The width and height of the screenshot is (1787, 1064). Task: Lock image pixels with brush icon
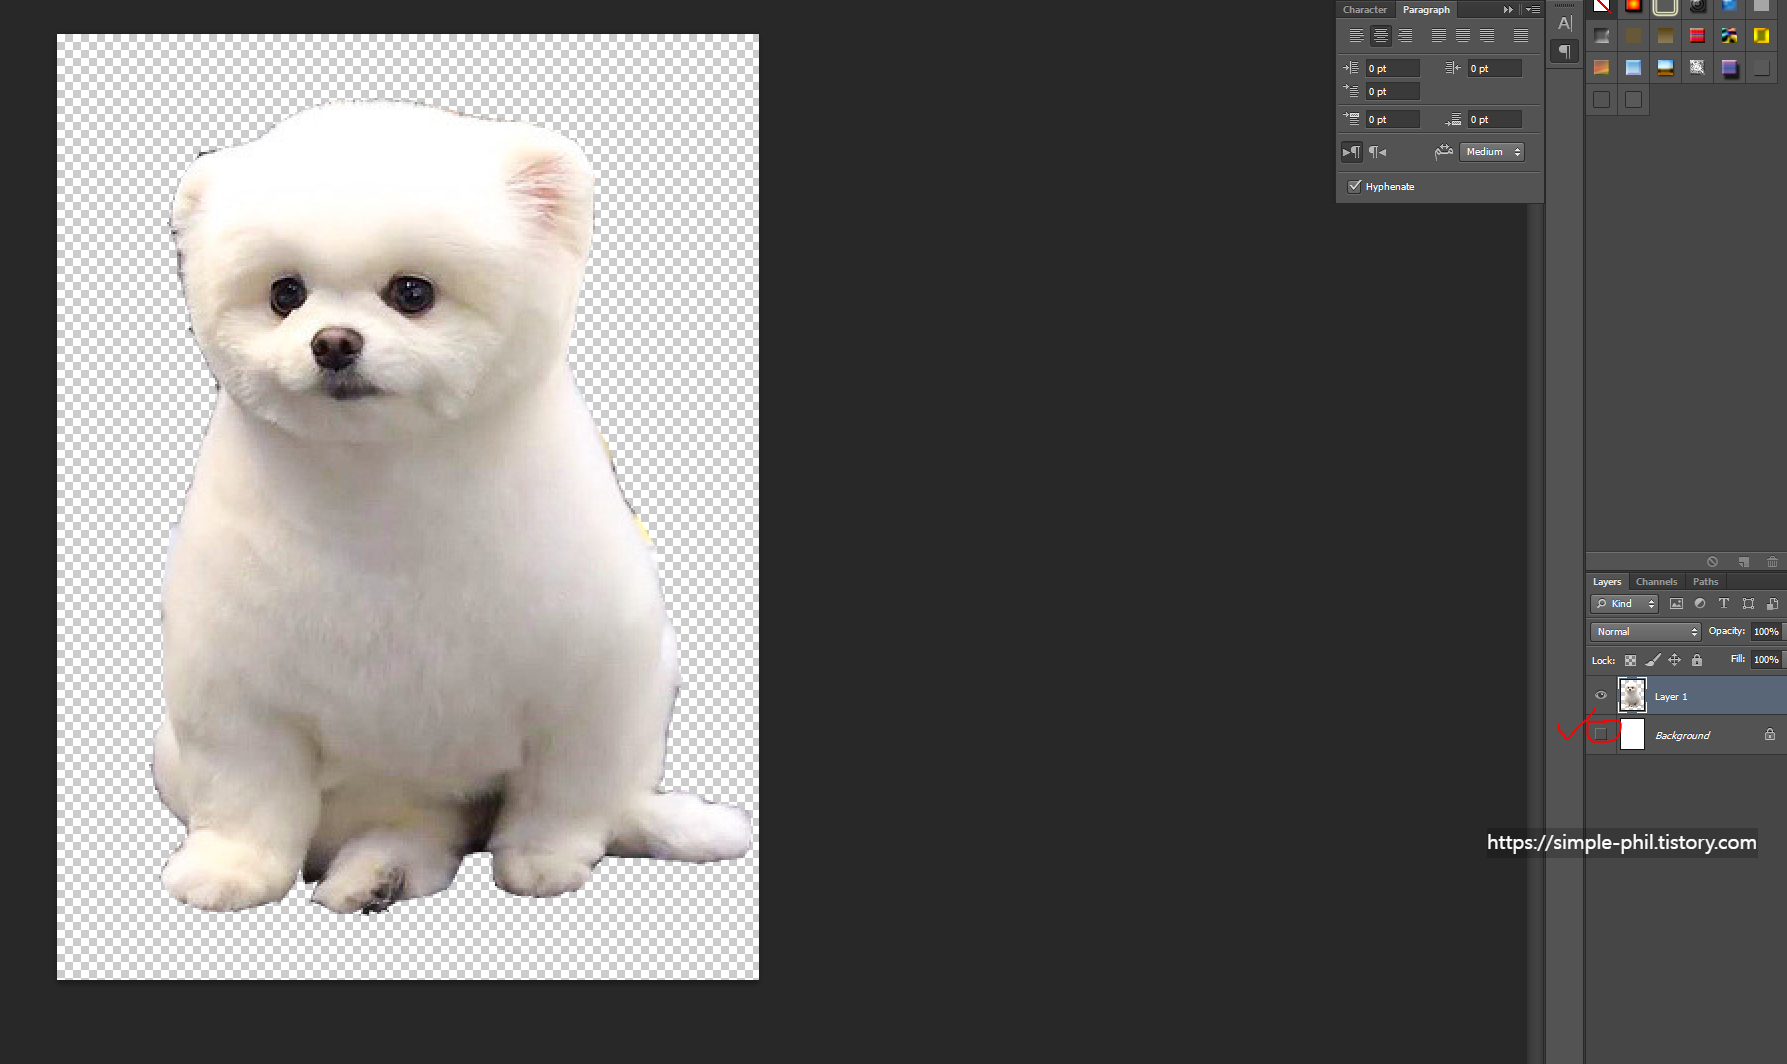[1652, 660]
